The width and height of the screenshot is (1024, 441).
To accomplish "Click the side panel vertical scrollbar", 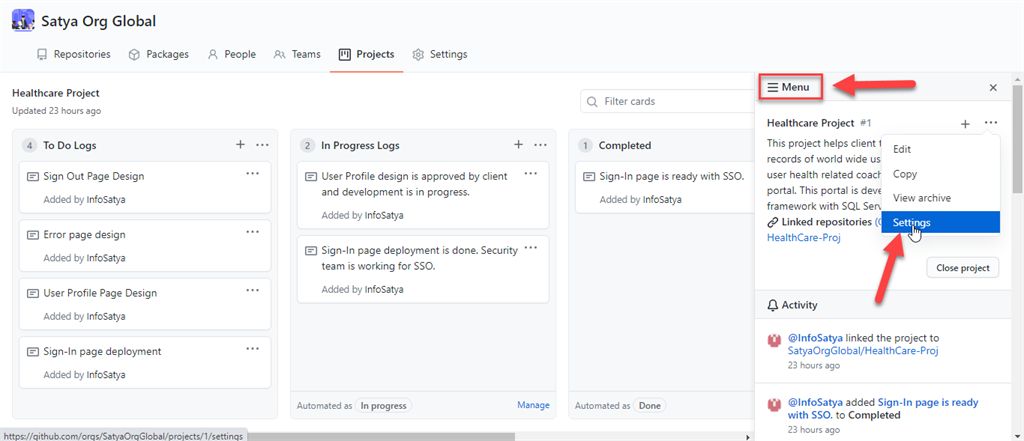I will point(1017,139).
